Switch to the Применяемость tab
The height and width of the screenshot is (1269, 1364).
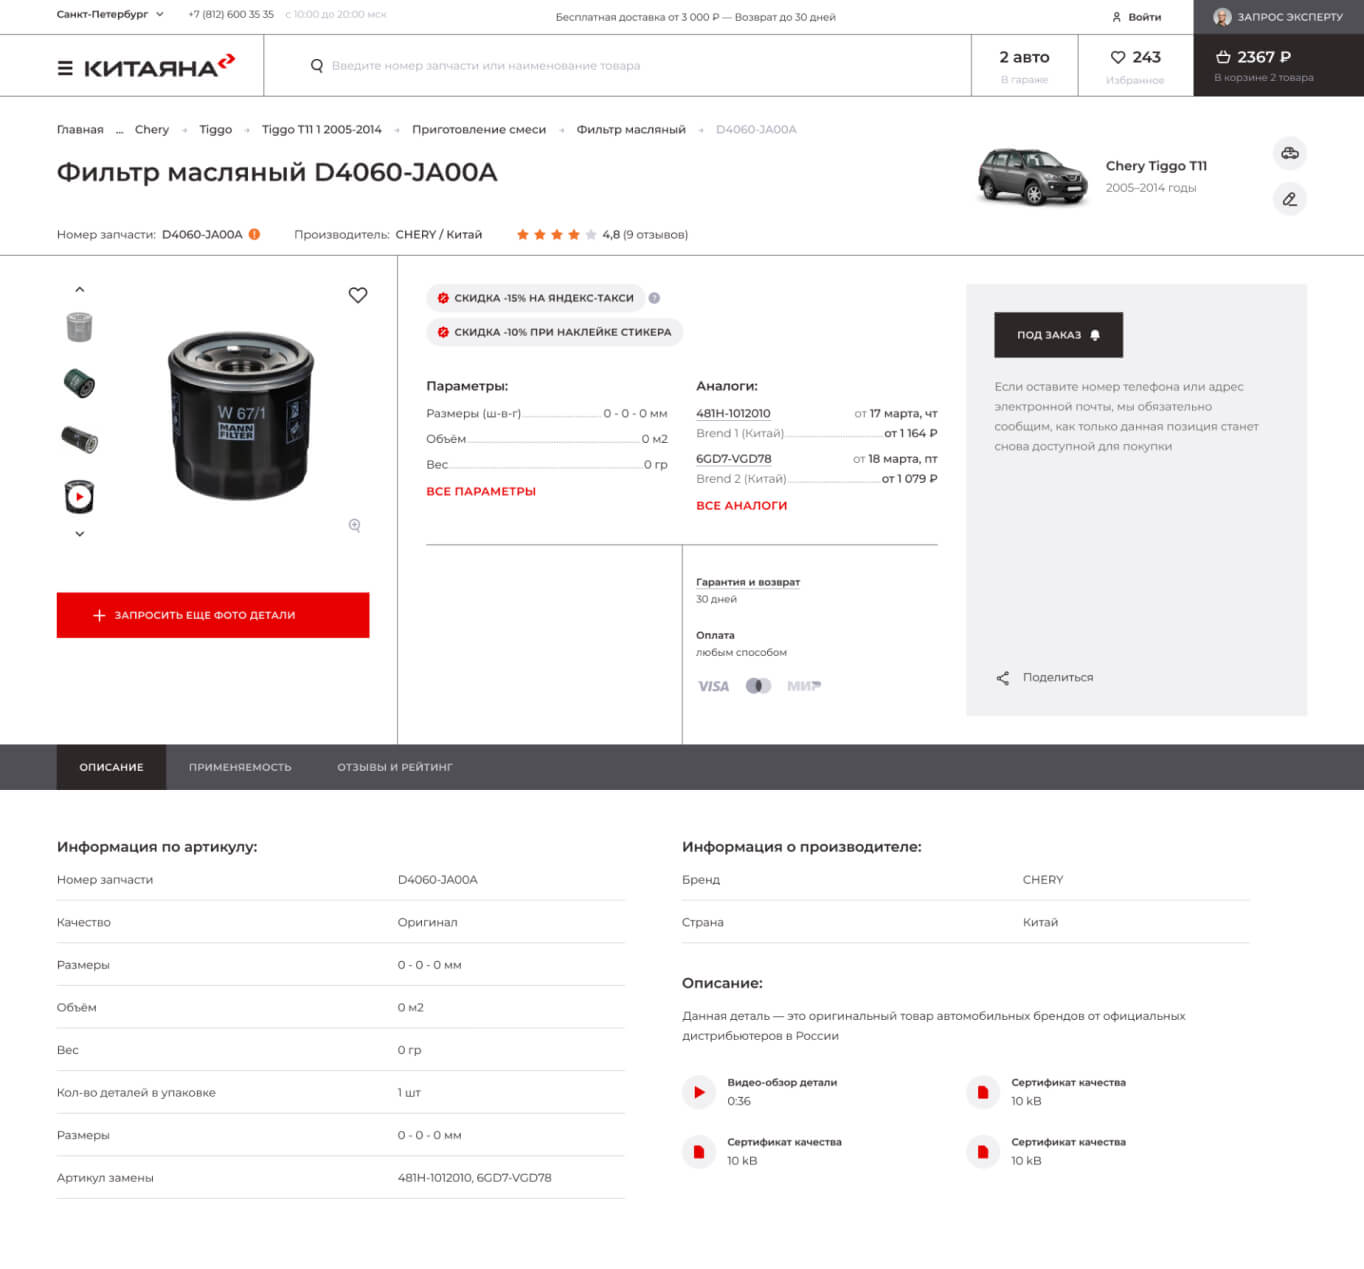[240, 767]
